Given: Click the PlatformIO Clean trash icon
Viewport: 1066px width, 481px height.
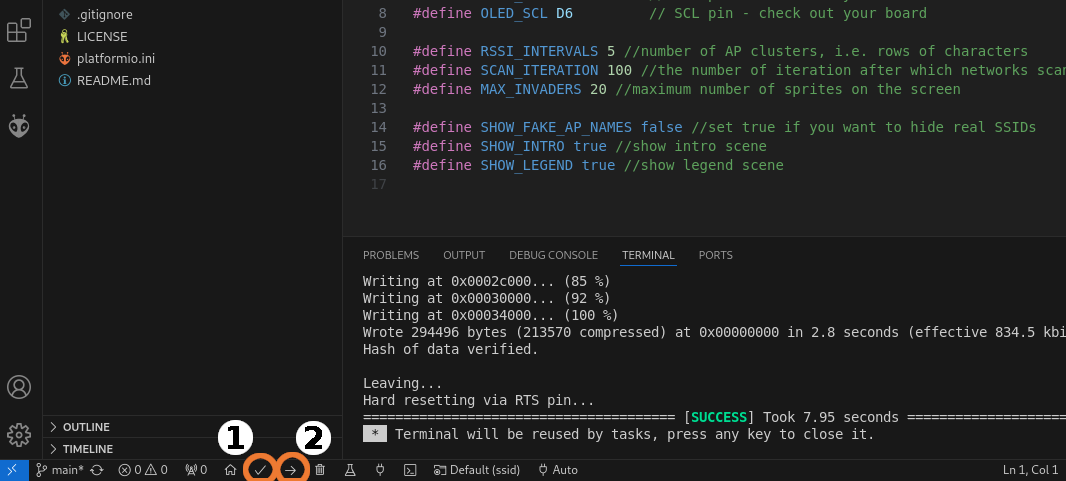Looking at the screenshot, I should click(320, 469).
